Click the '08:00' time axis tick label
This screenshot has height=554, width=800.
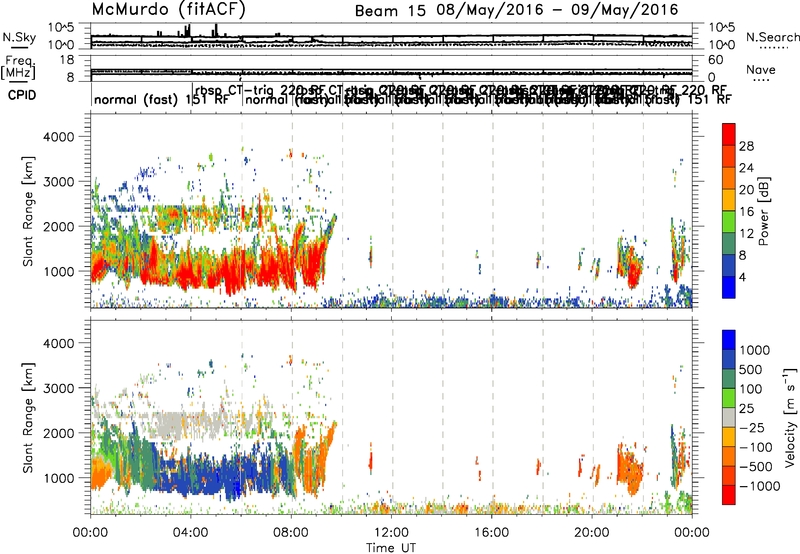291,533
